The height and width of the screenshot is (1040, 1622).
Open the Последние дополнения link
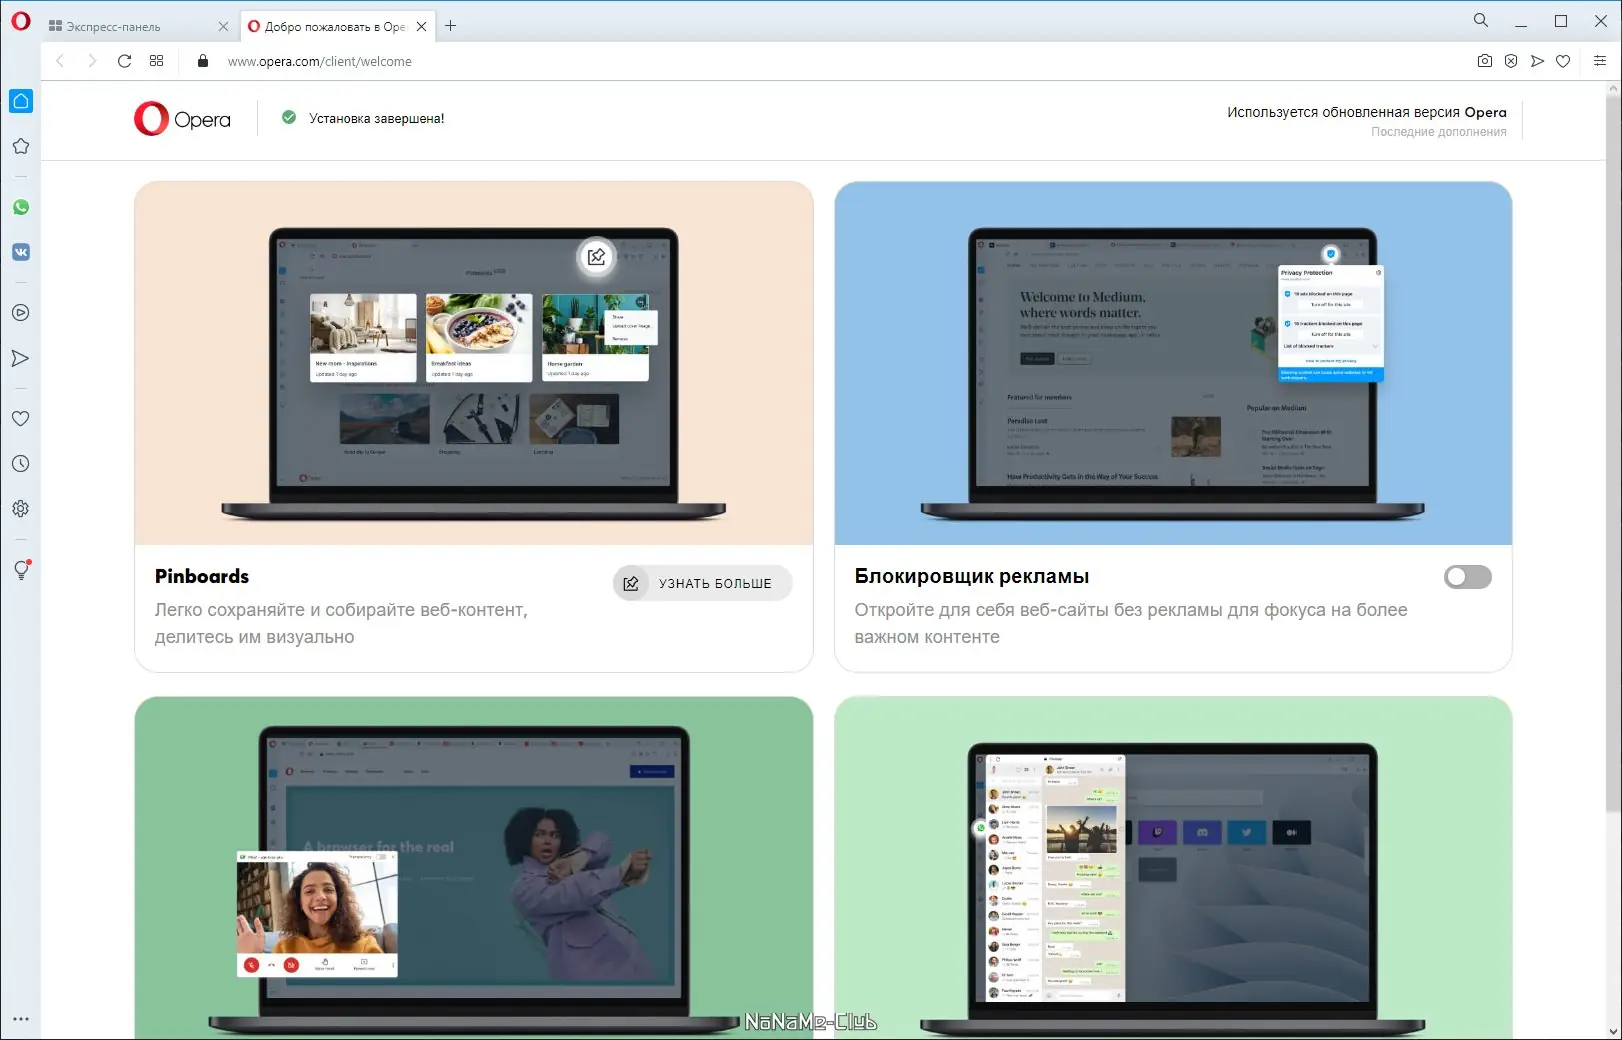pos(1438,132)
